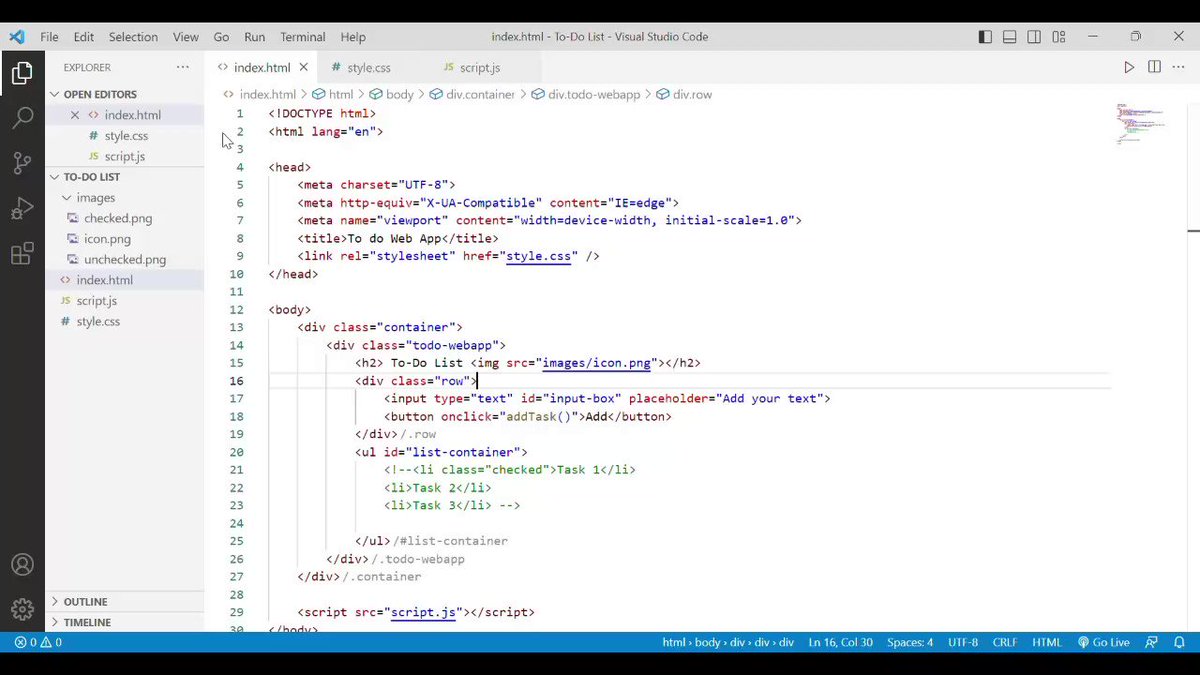Viewport: 1200px width, 675px height.
Task: Toggle Primary Side Bar layout icon
Action: tap(985, 37)
